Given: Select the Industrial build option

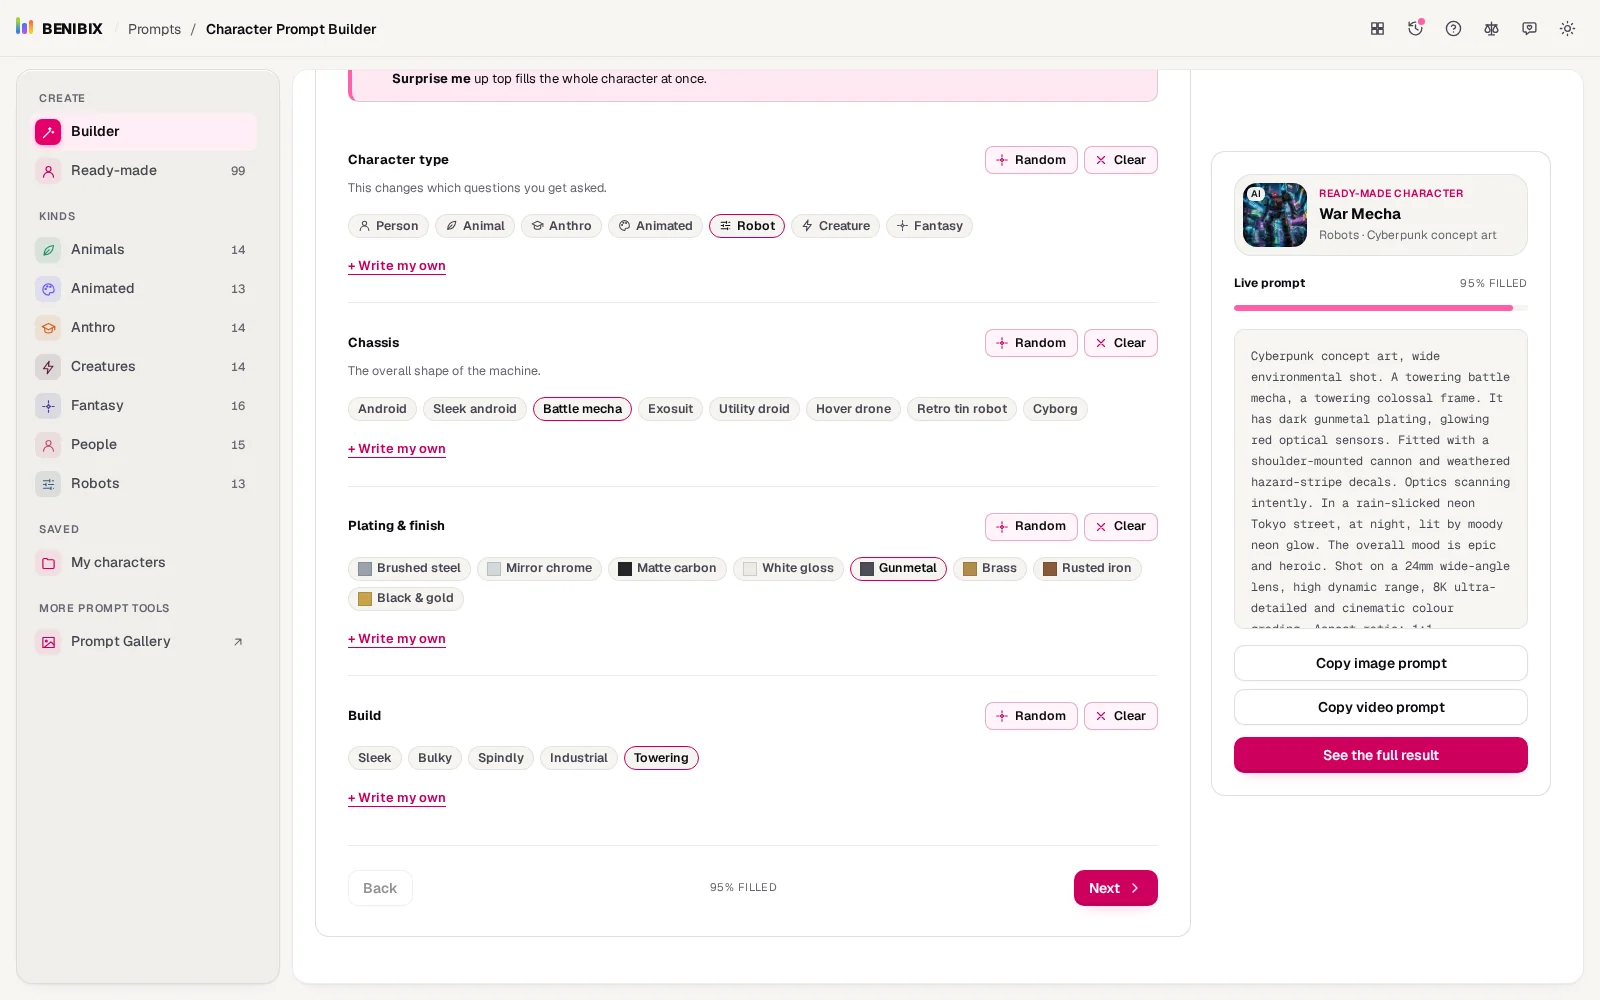Looking at the screenshot, I should (578, 758).
